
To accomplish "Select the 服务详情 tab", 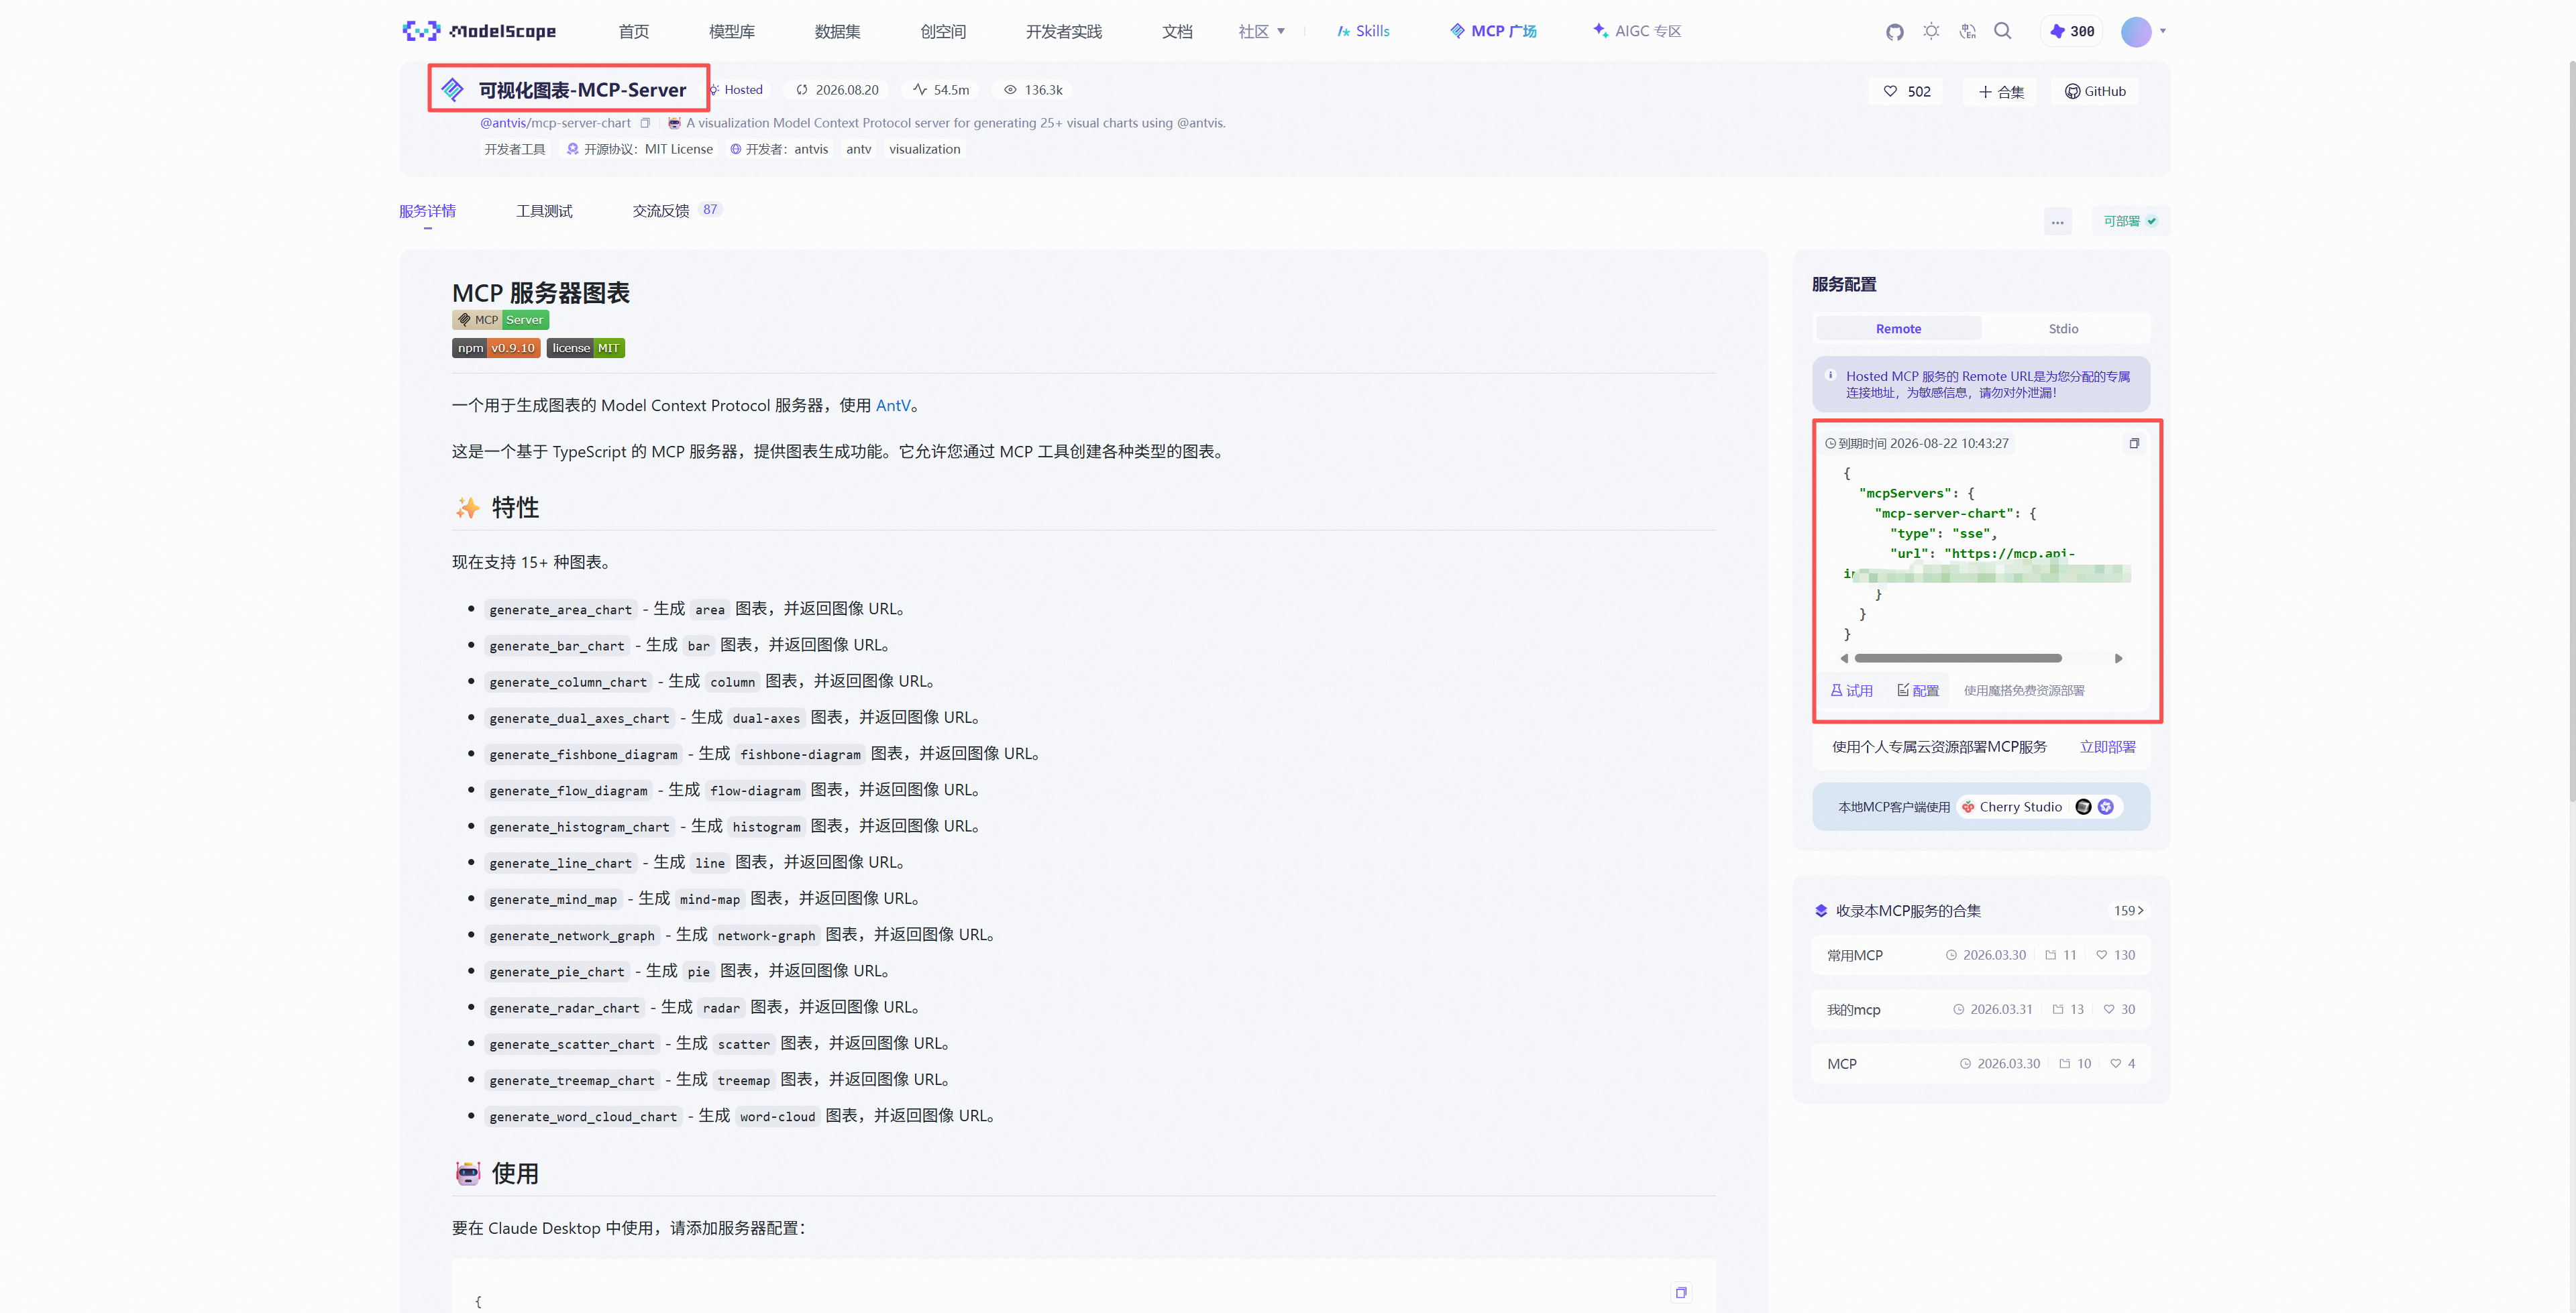I will coord(427,211).
